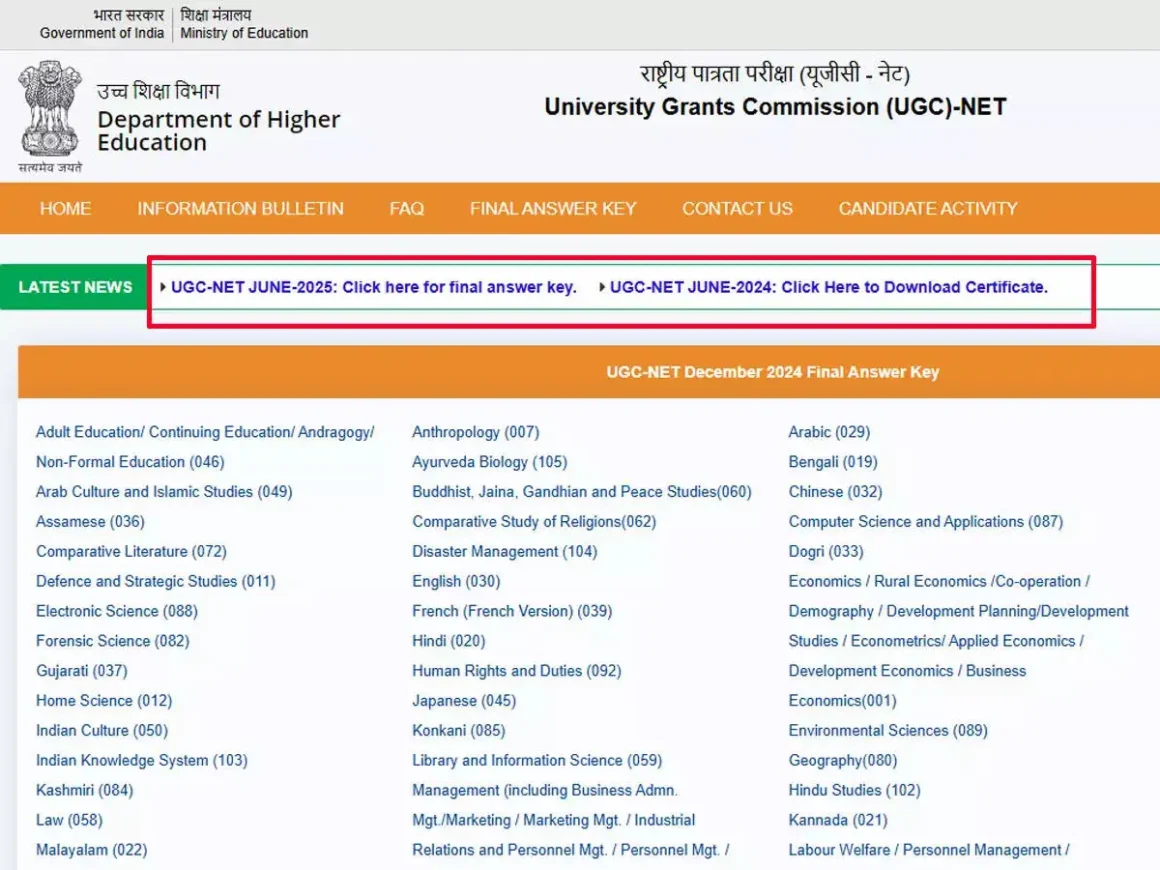The image size is (1160, 870).
Task: Click the Bengali (019) link
Action: pyautogui.click(x=833, y=462)
